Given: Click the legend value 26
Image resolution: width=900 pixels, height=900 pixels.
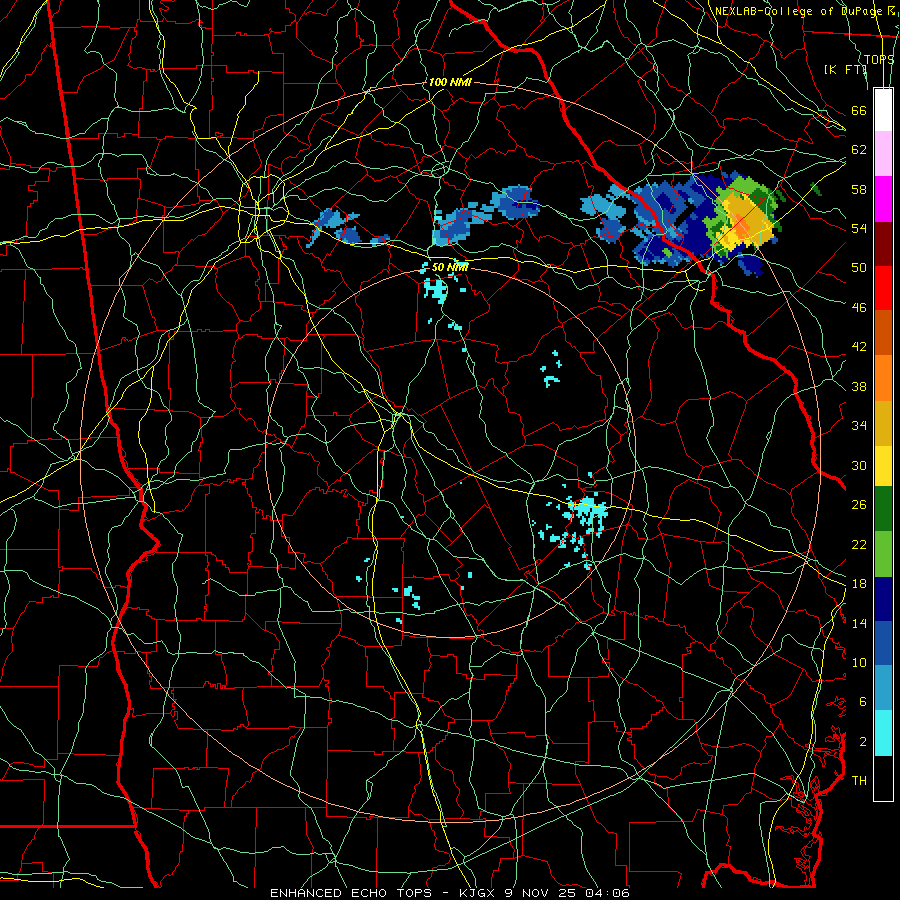Looking at the screenshot, I should pyautogui.click(x=859, y=505).
